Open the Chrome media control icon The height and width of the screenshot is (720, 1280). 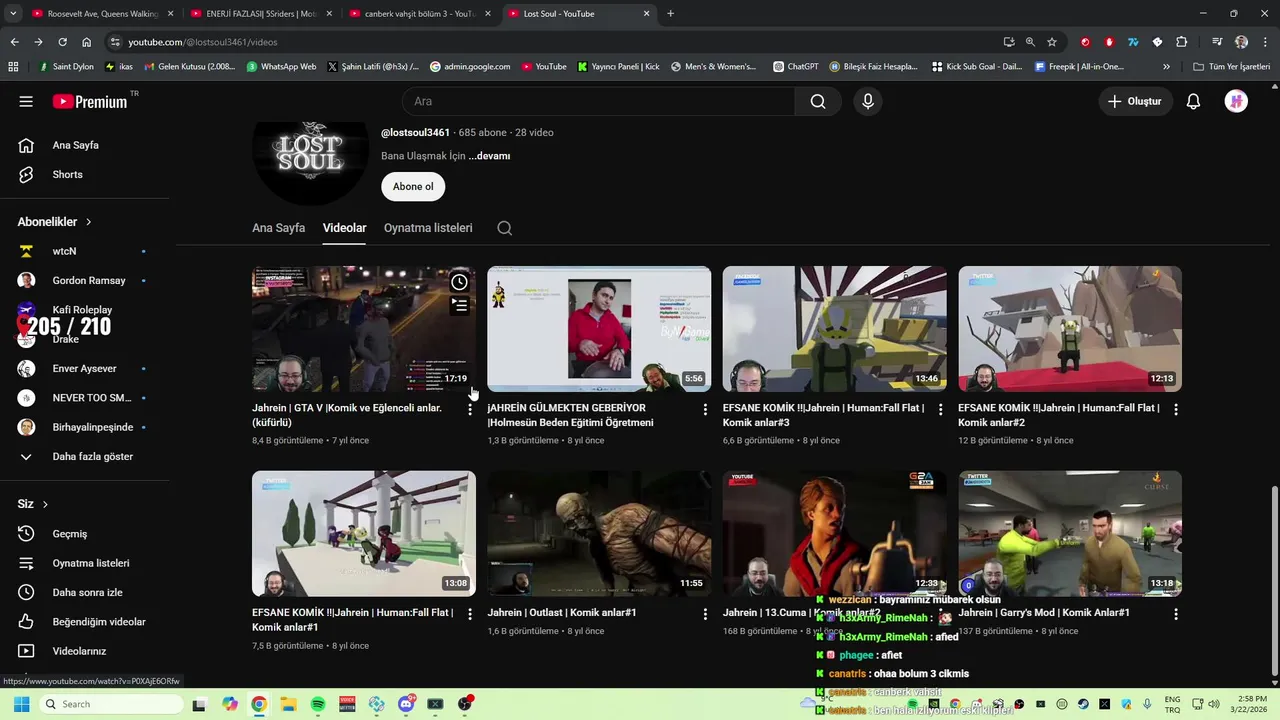click(x=1217, y=42)
